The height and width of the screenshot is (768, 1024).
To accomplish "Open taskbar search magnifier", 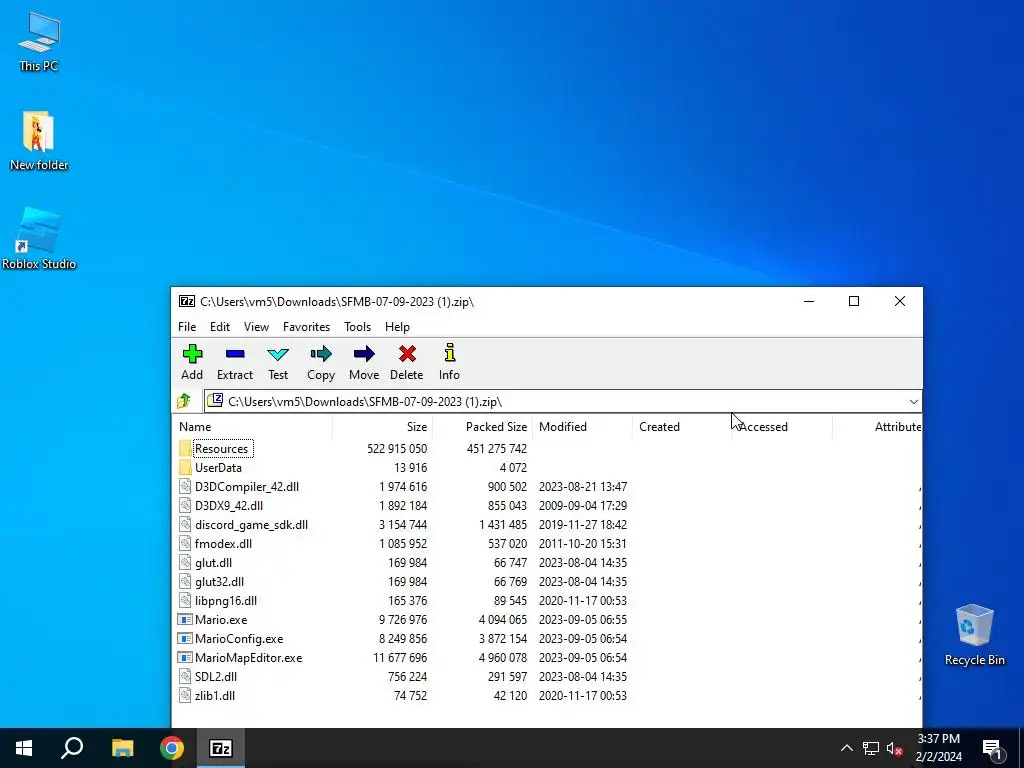I will pos(72,748).
